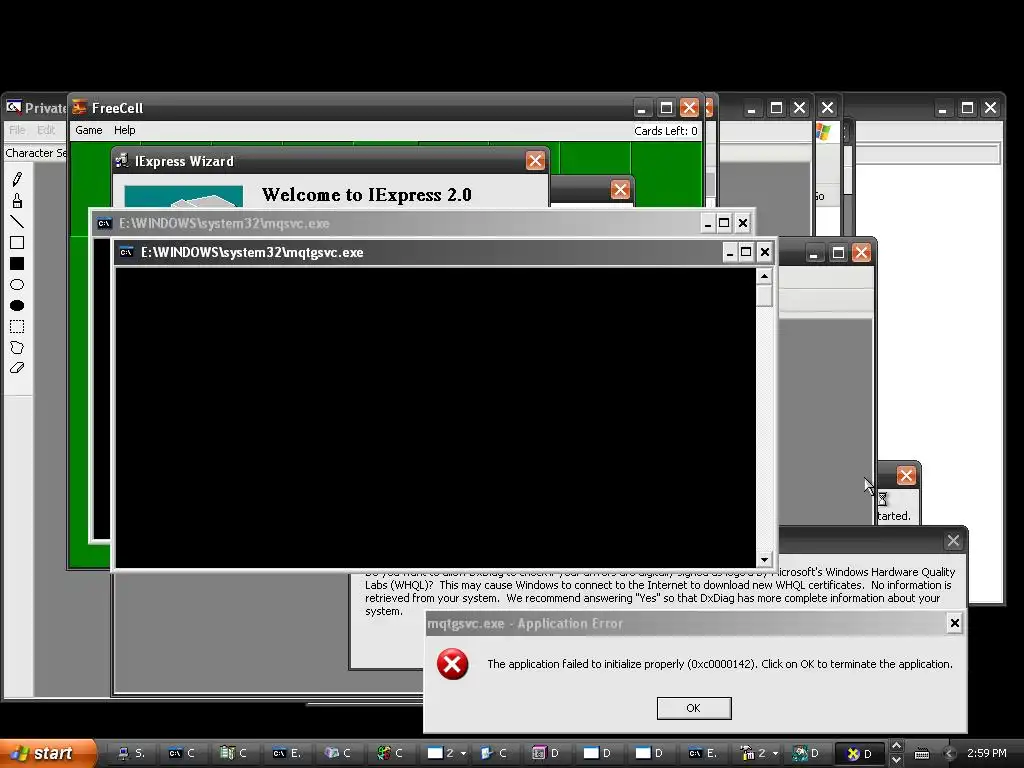1024x768 pixels.
Task: Select the Filled Ellipse tool
Action: (x=18, y=305)
